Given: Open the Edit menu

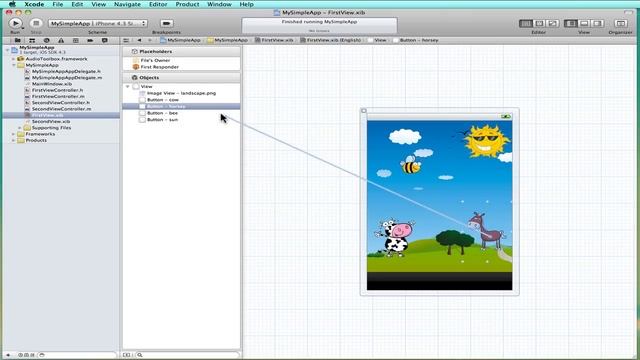Looking at the screenshot, I should pos(77,4).
